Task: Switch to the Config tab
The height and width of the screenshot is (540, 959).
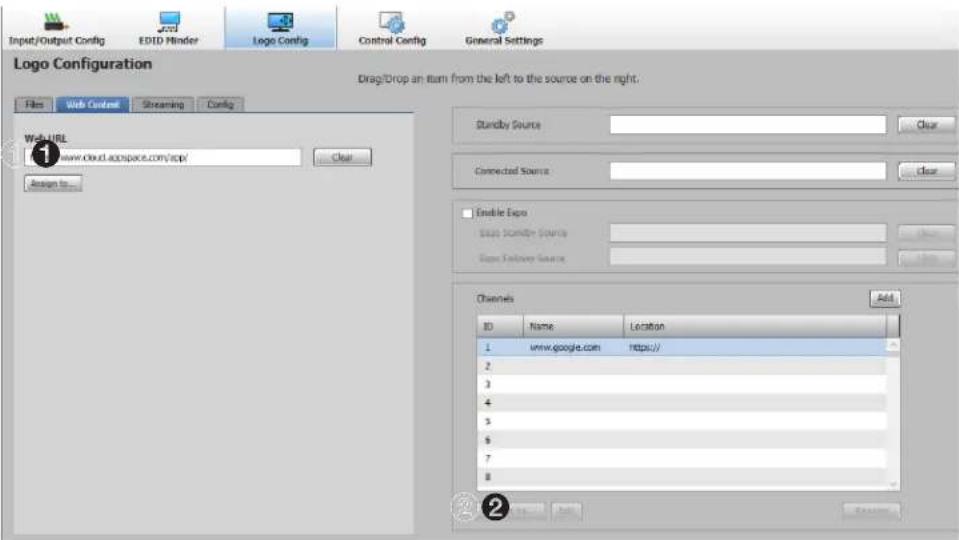Action: coord(220,105)
